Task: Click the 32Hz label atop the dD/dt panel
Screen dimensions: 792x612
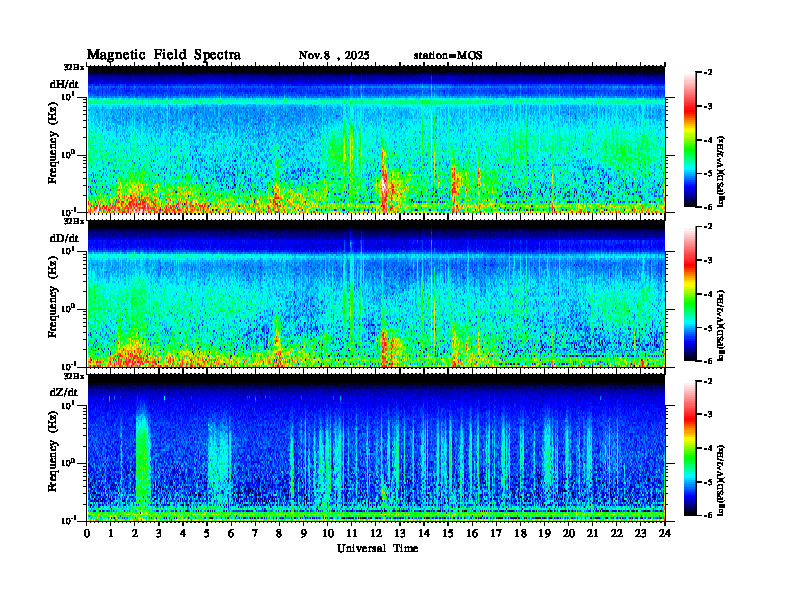Action: [x=74, y=221]
